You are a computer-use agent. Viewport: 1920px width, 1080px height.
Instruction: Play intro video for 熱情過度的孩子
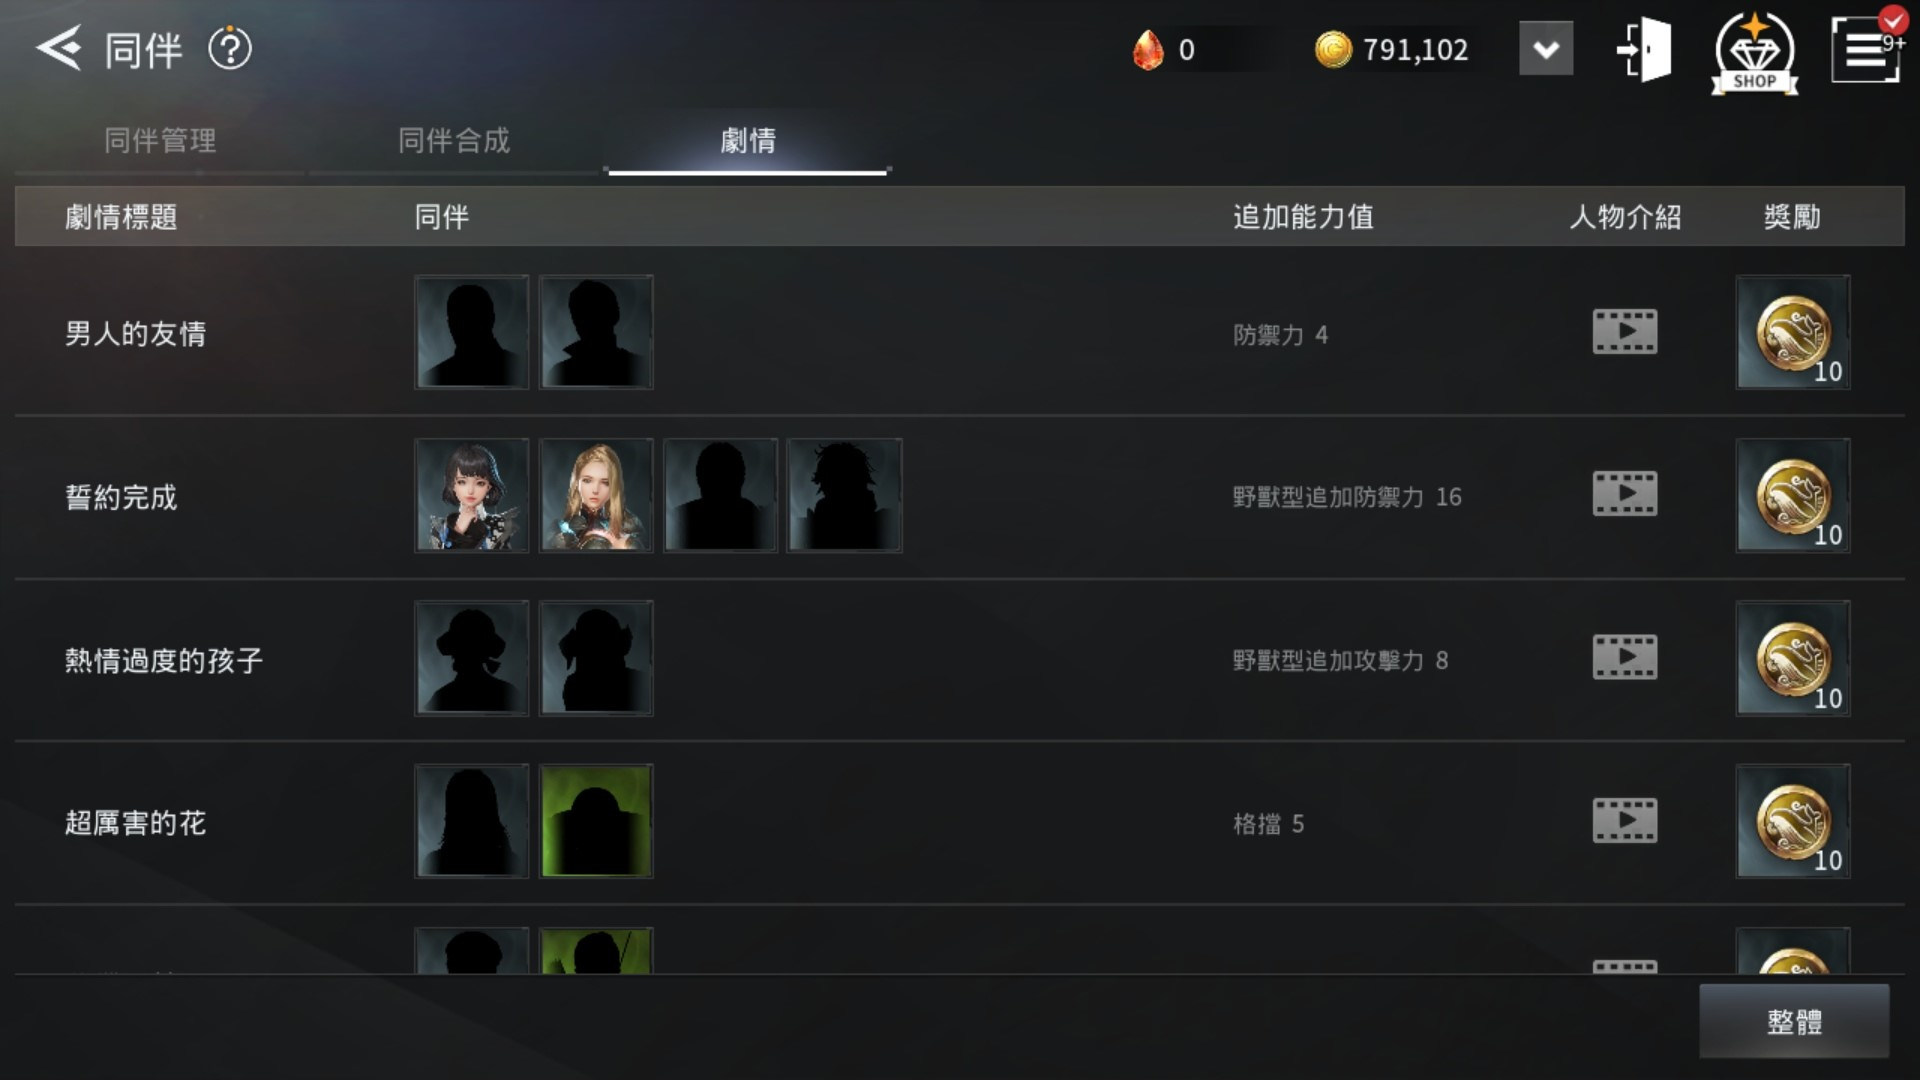1624,657
